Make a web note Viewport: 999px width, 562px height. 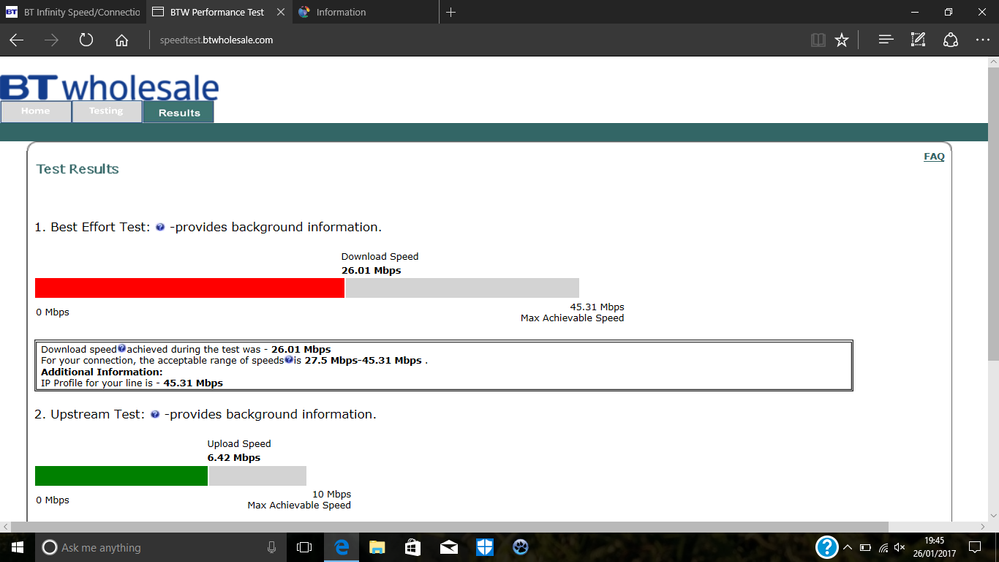[x=917, y=40]
